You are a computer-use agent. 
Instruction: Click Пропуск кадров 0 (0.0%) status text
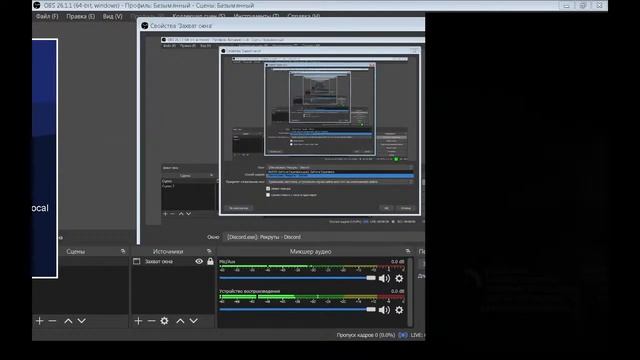(x=366, y=335)
